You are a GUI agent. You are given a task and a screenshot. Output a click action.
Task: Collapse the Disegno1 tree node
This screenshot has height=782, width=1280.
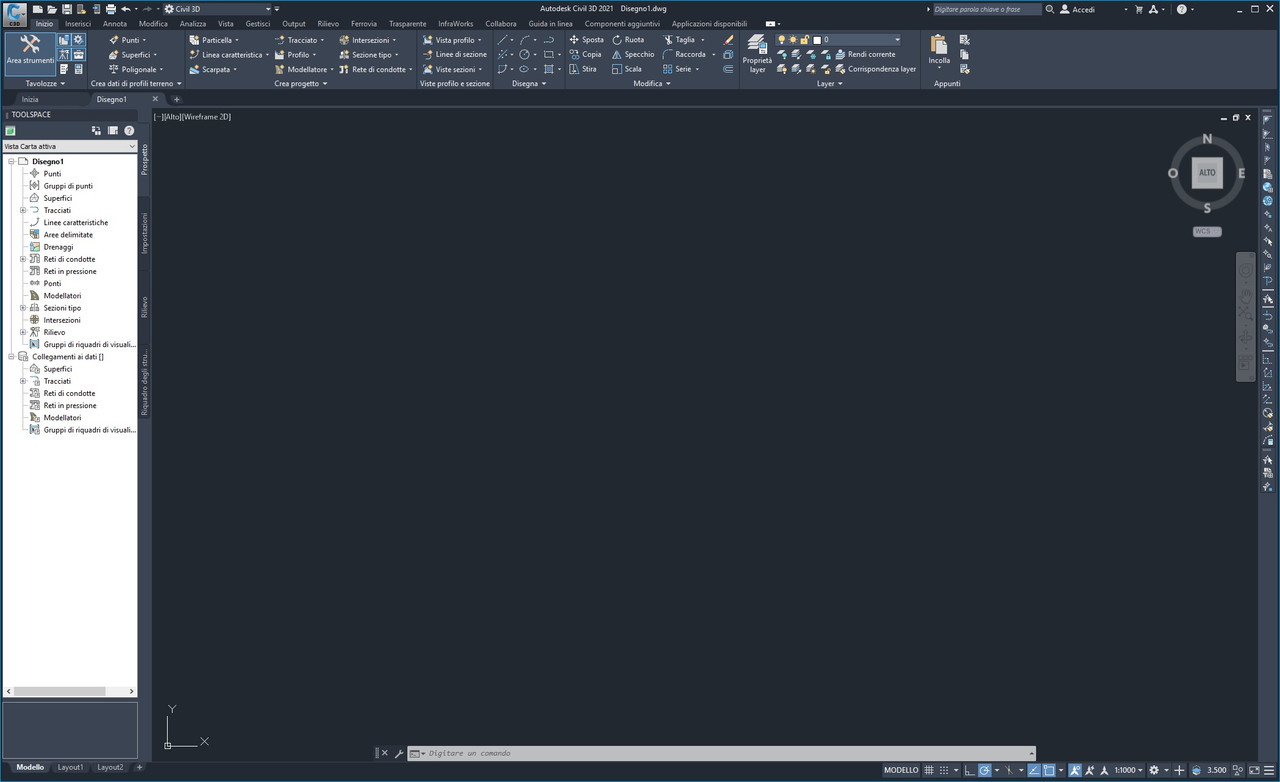(11, 161)
